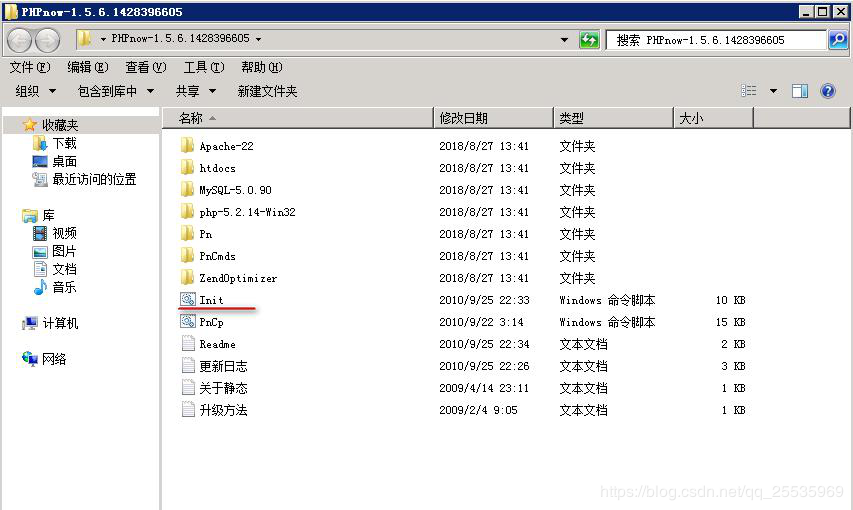The image size is (853, 510).
Task: Click the 网络 globe icon
Action: [29, 359]
